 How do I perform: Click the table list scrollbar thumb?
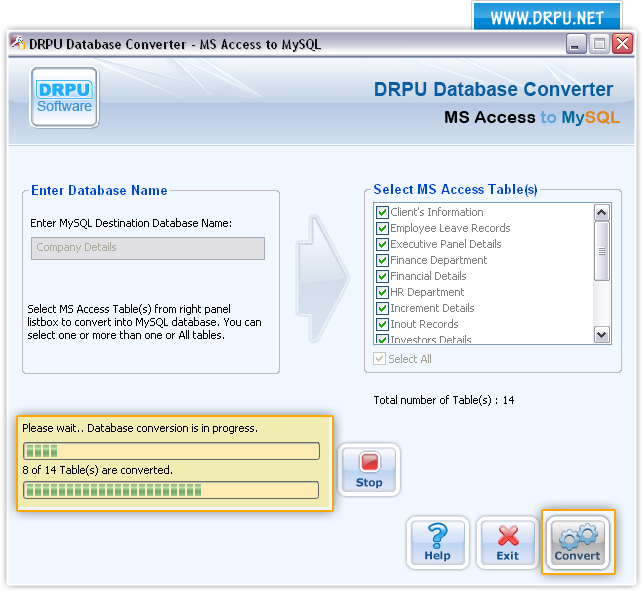click(602, 251)
